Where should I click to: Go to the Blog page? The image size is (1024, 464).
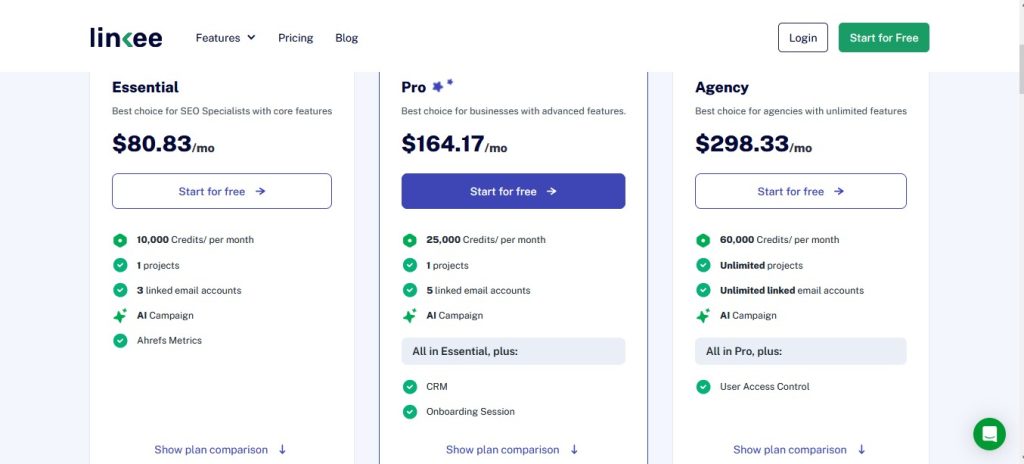point(346,38)
